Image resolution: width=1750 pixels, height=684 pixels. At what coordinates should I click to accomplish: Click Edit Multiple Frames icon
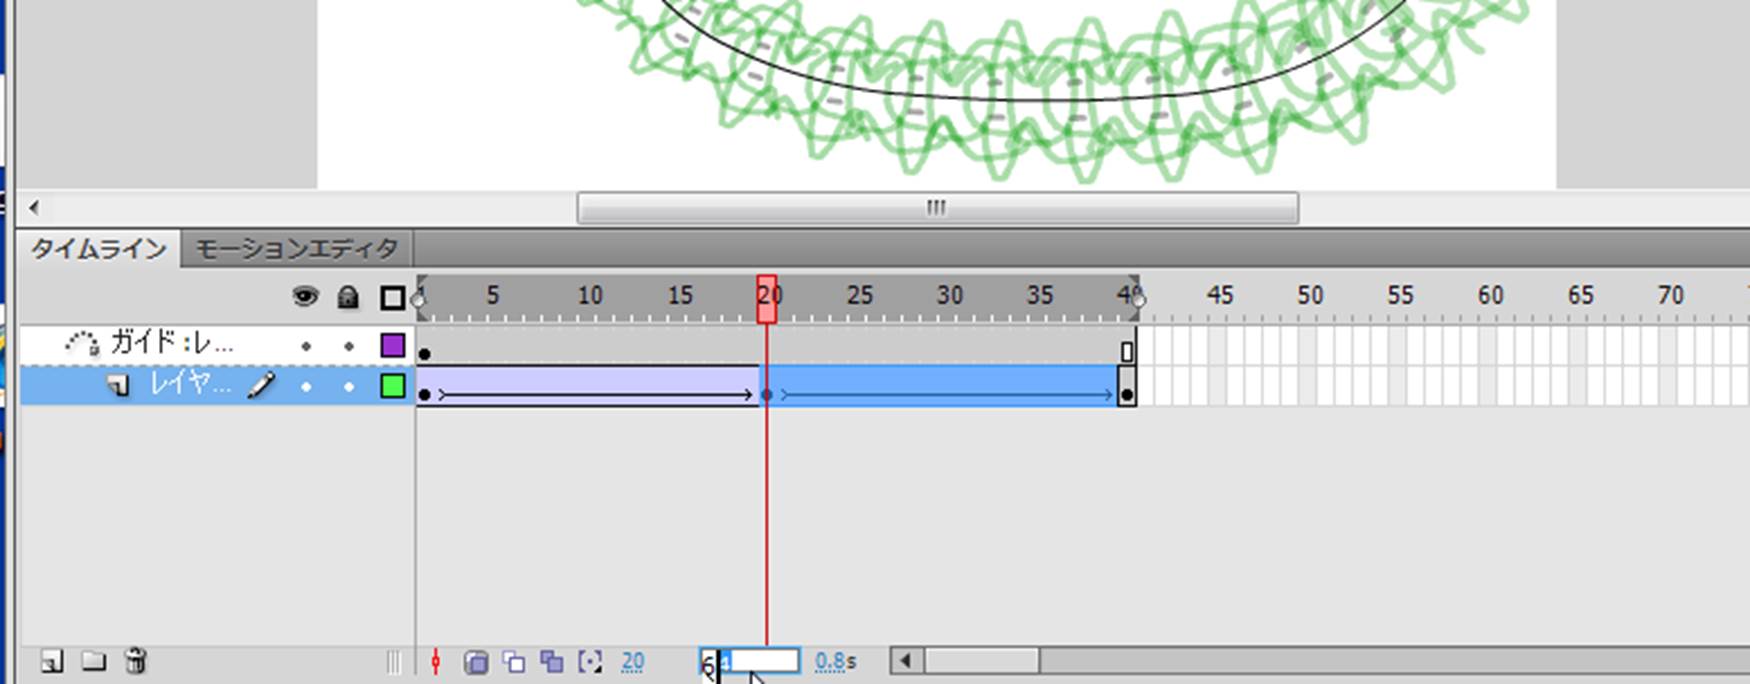(x=551, y=662)
